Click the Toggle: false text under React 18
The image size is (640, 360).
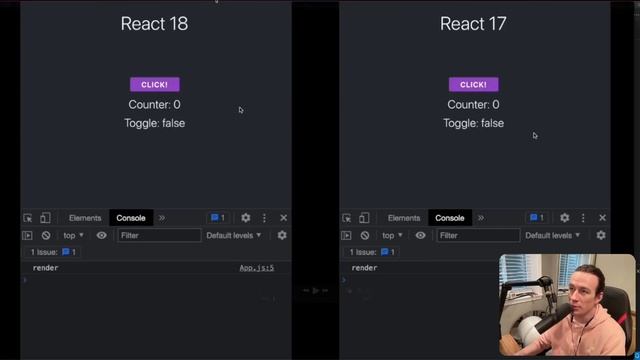pyautogui.click(x=155, y=123)
